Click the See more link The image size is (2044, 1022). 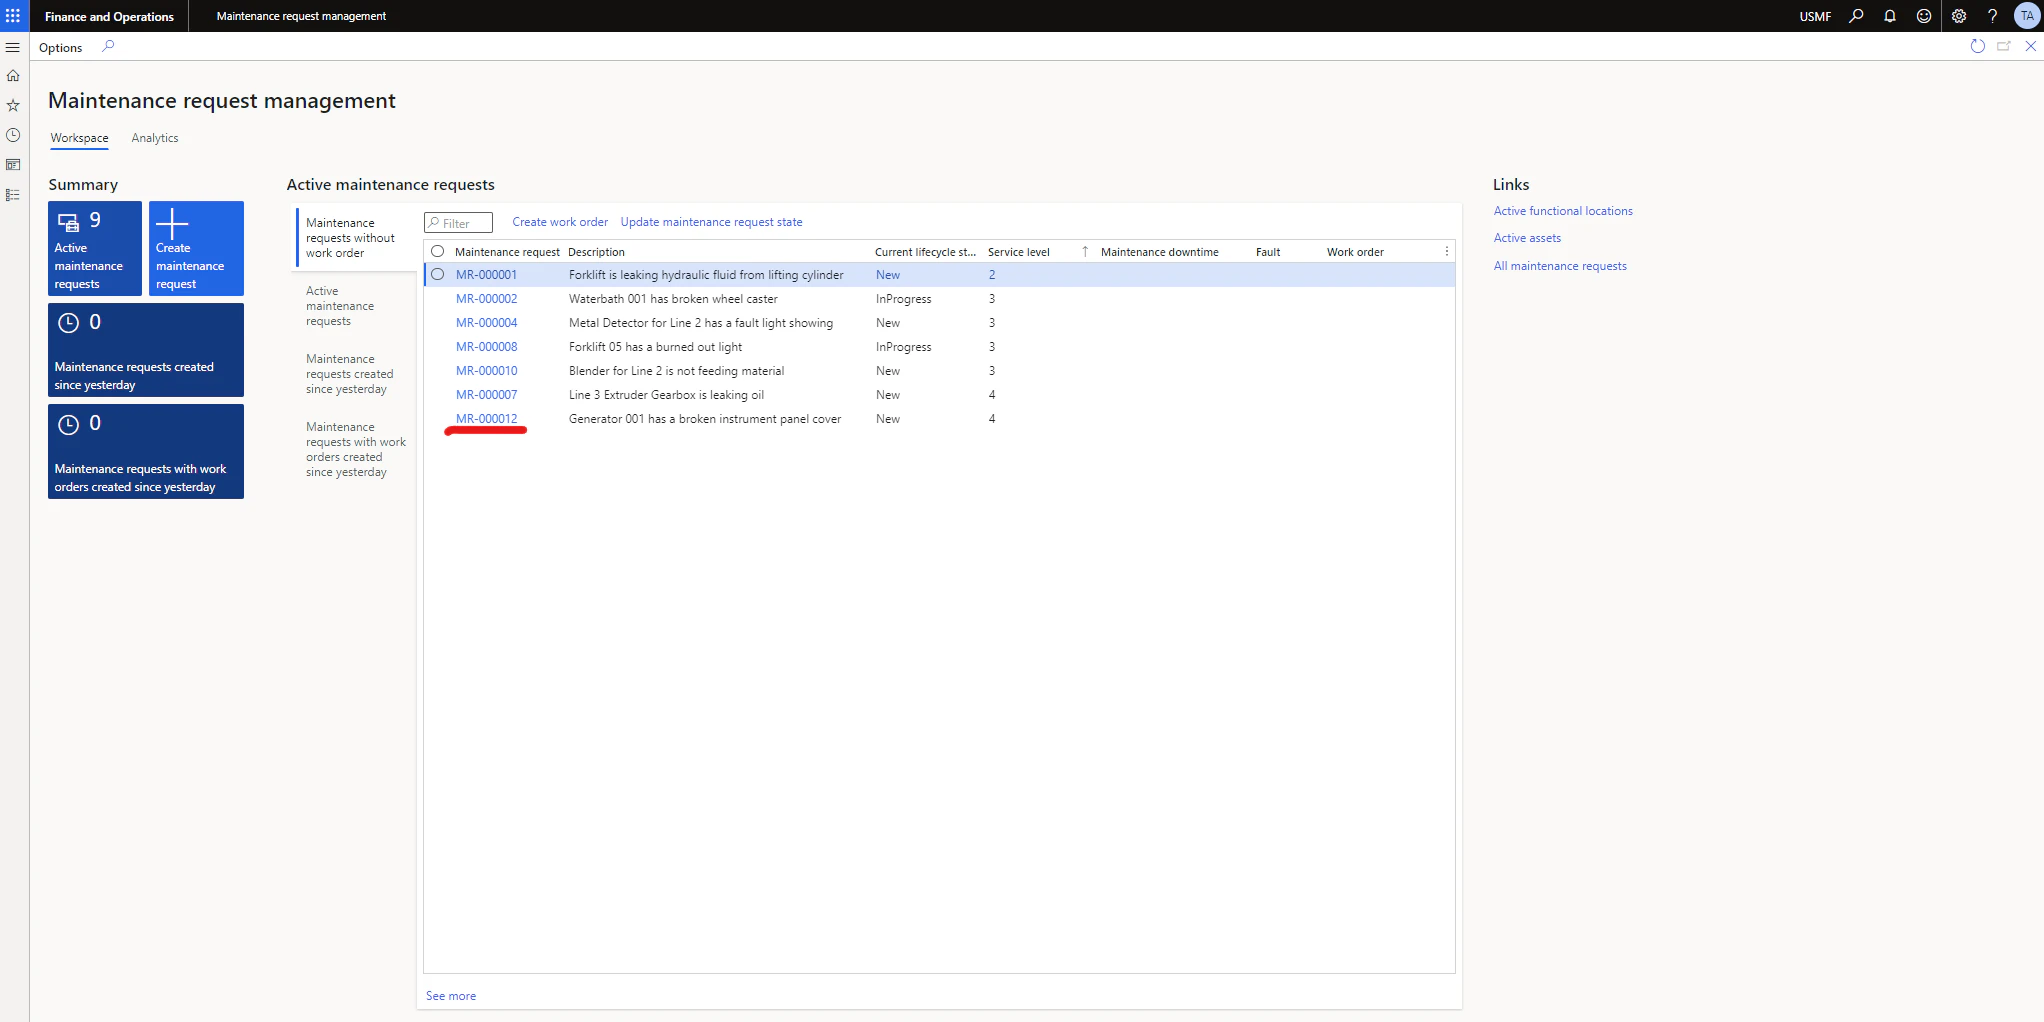[x=451, y=996]
